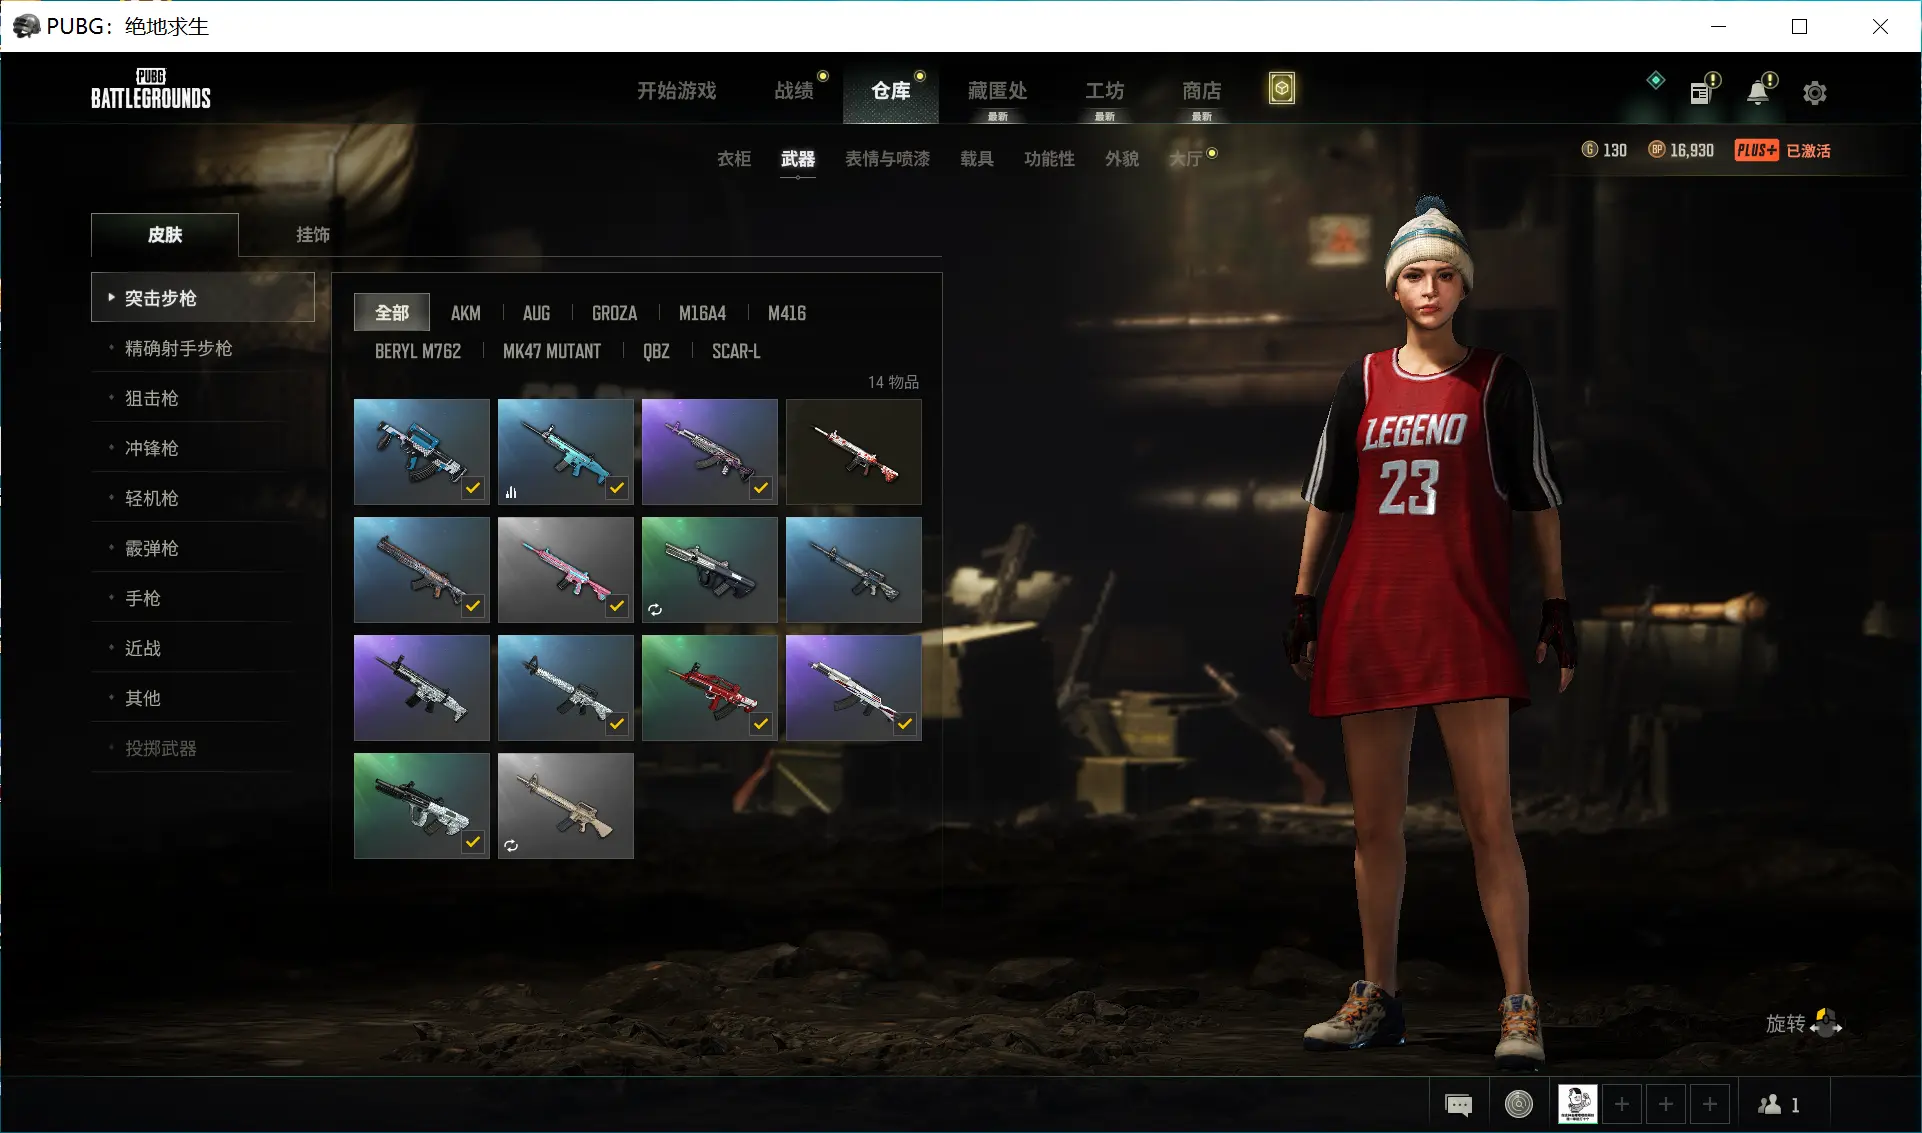This screenshot has height=1133, width=1922.
Task: Open the 工坊 tab
Action: coord(1105,91)
